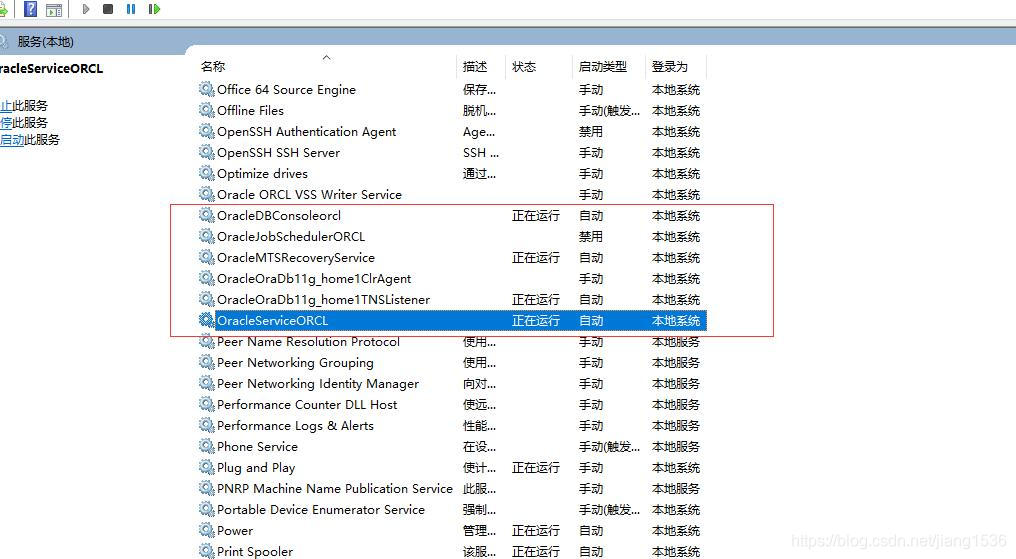Click the 服务(本地) panel header
The height and width of the screenshot is (559, 1016).
45,41
